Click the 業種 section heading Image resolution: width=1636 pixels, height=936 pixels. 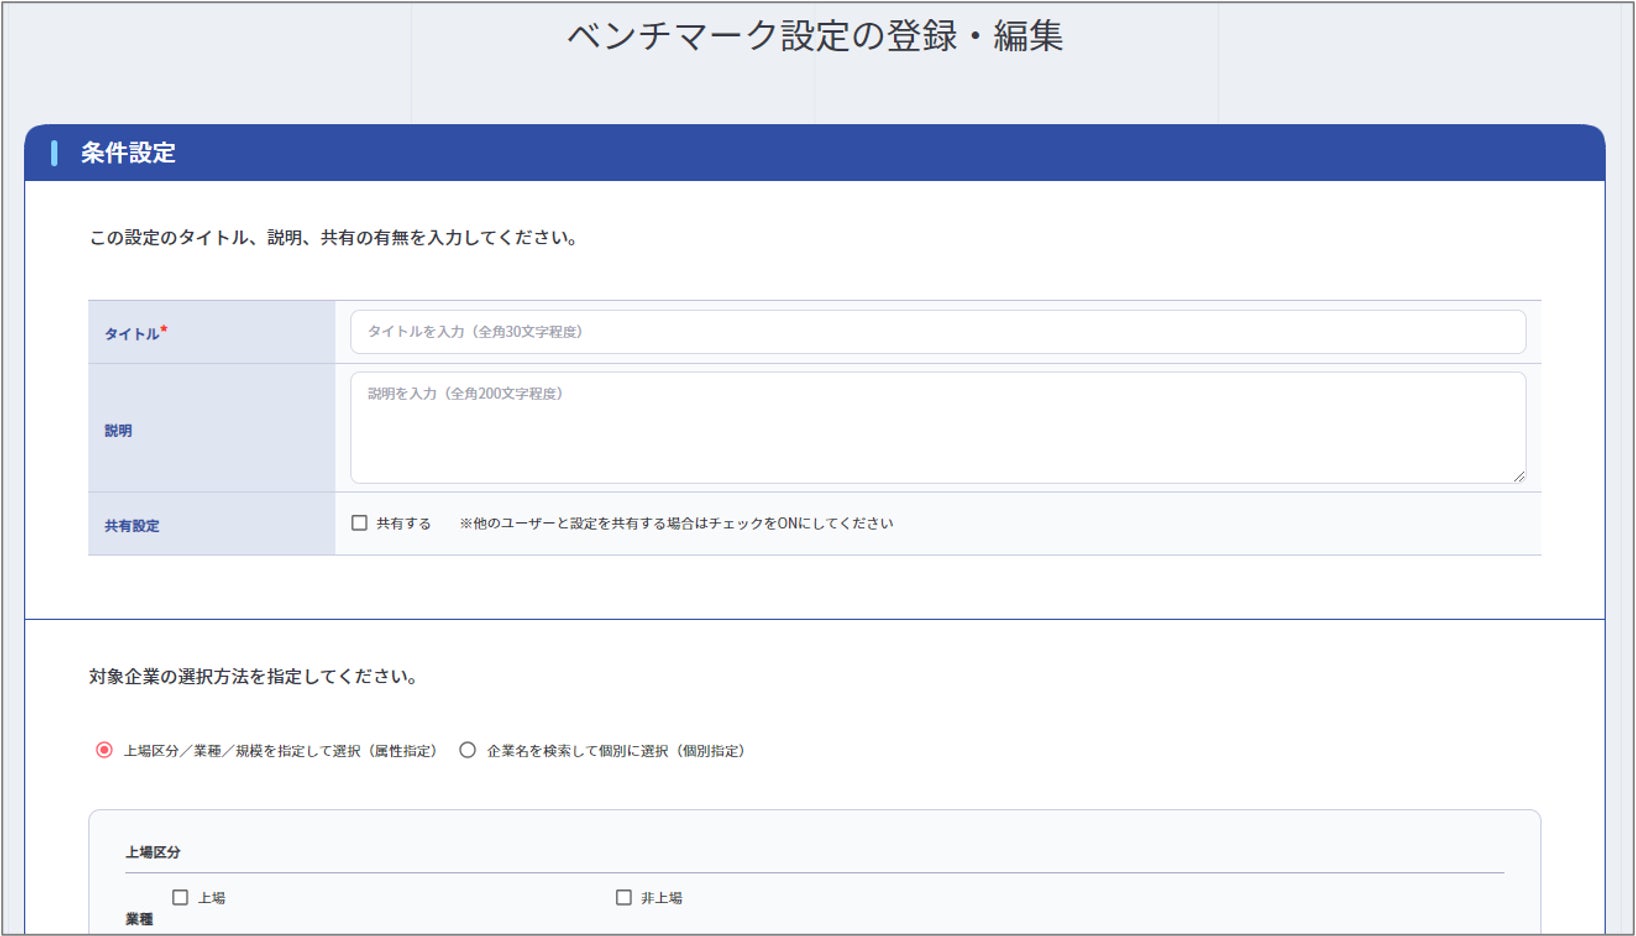pyautogui.click(x=139, y=919)
